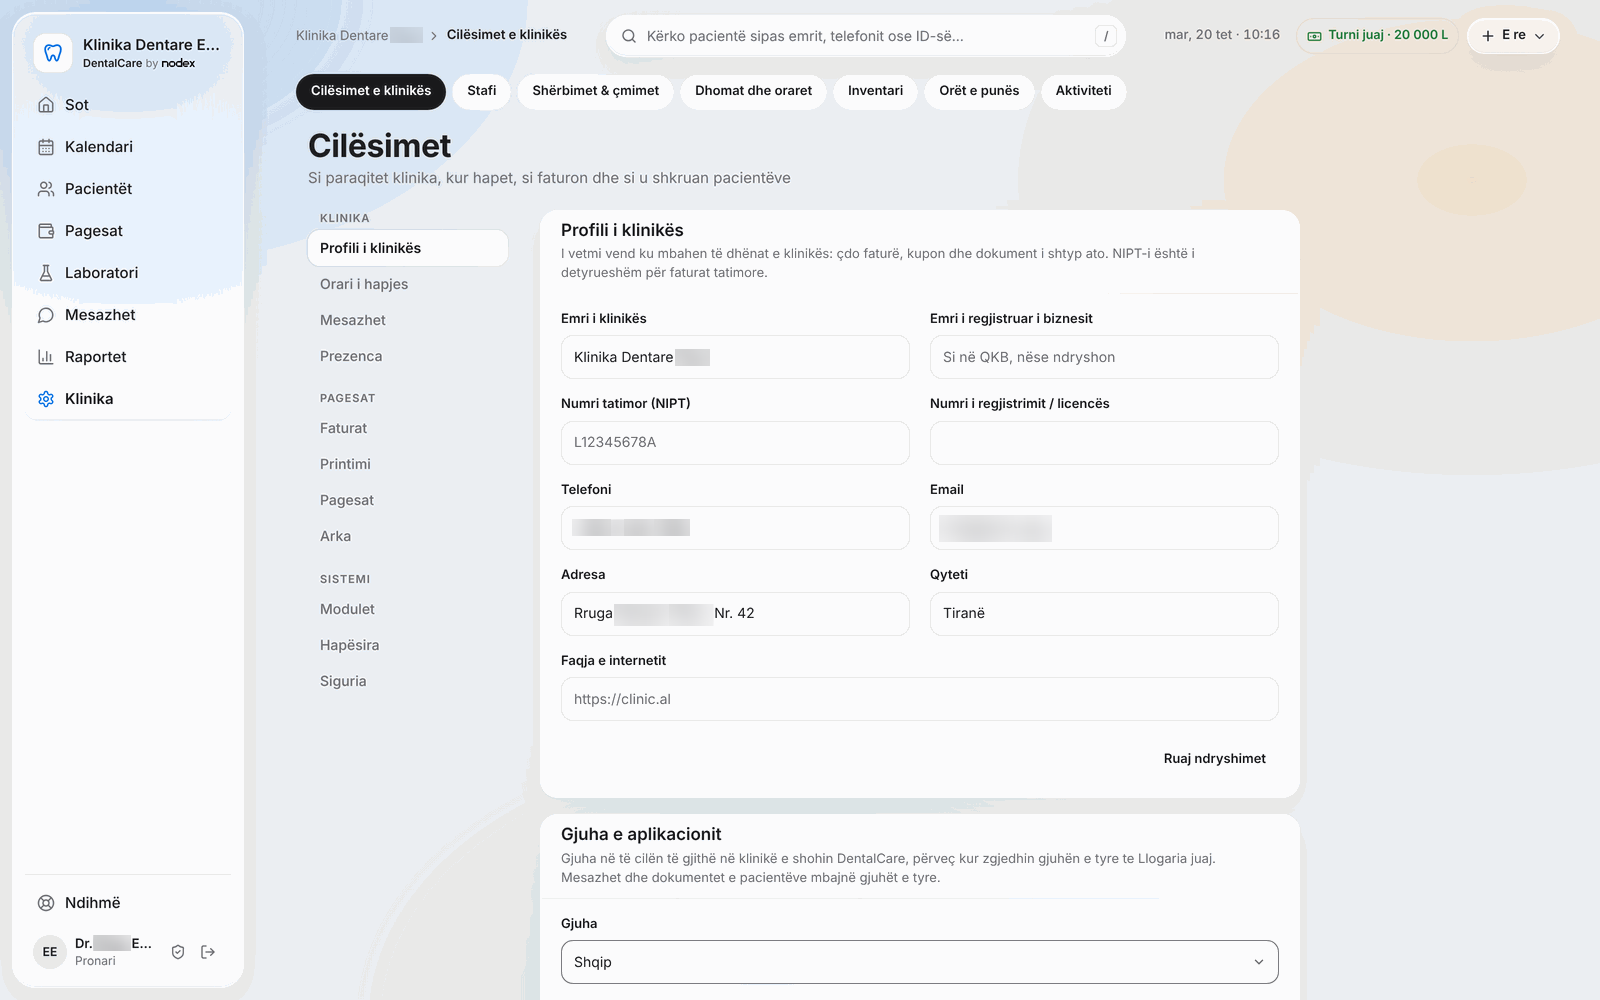
Task: Open the Orët e punës tab
Action: pos(980,91)
